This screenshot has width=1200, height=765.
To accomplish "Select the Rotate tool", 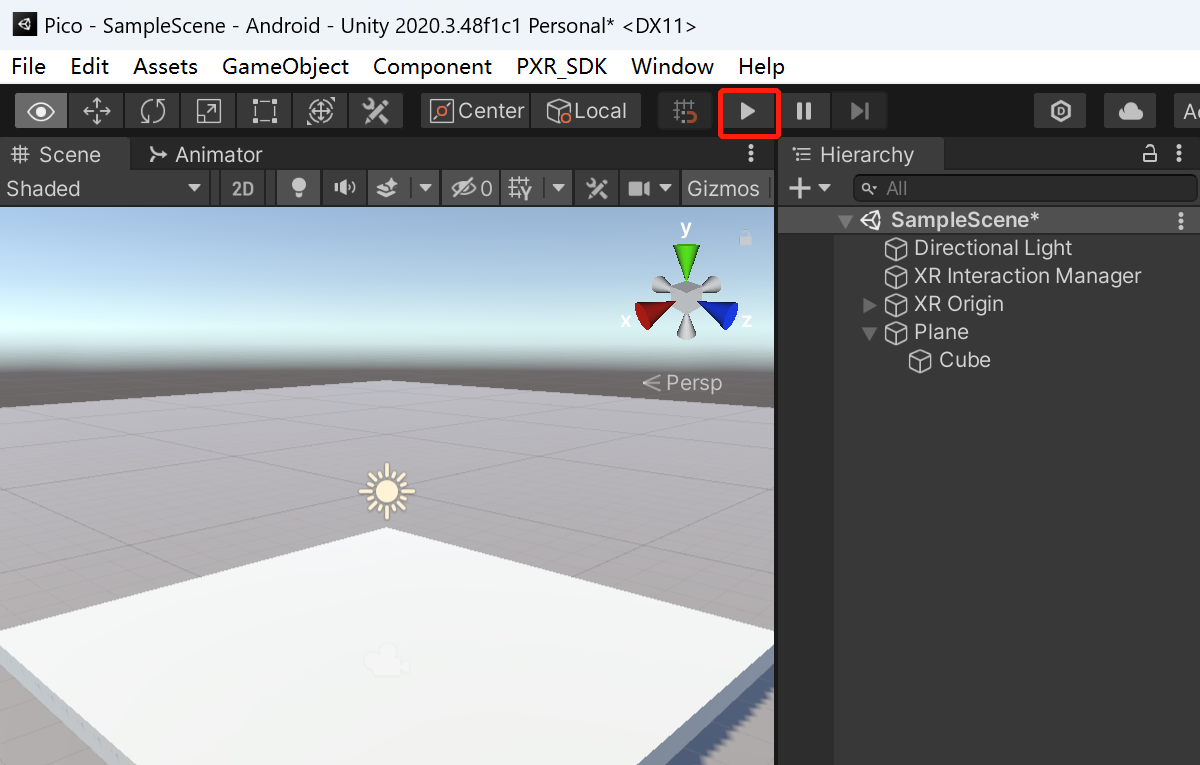I will click(153, 111).
